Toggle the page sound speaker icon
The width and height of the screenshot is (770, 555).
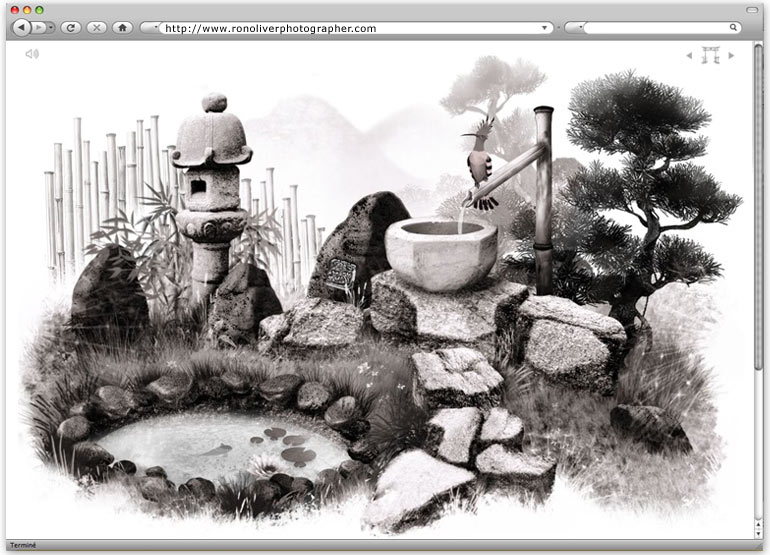point(32,54)
